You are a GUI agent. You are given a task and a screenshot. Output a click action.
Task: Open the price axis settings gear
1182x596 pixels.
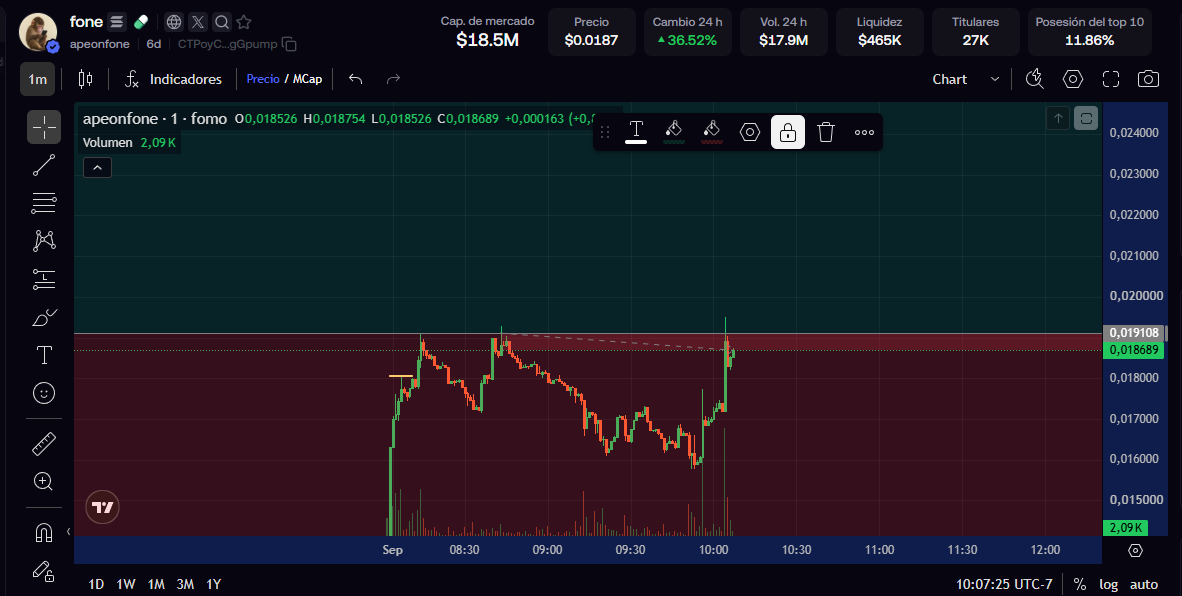click(1135, 551)
